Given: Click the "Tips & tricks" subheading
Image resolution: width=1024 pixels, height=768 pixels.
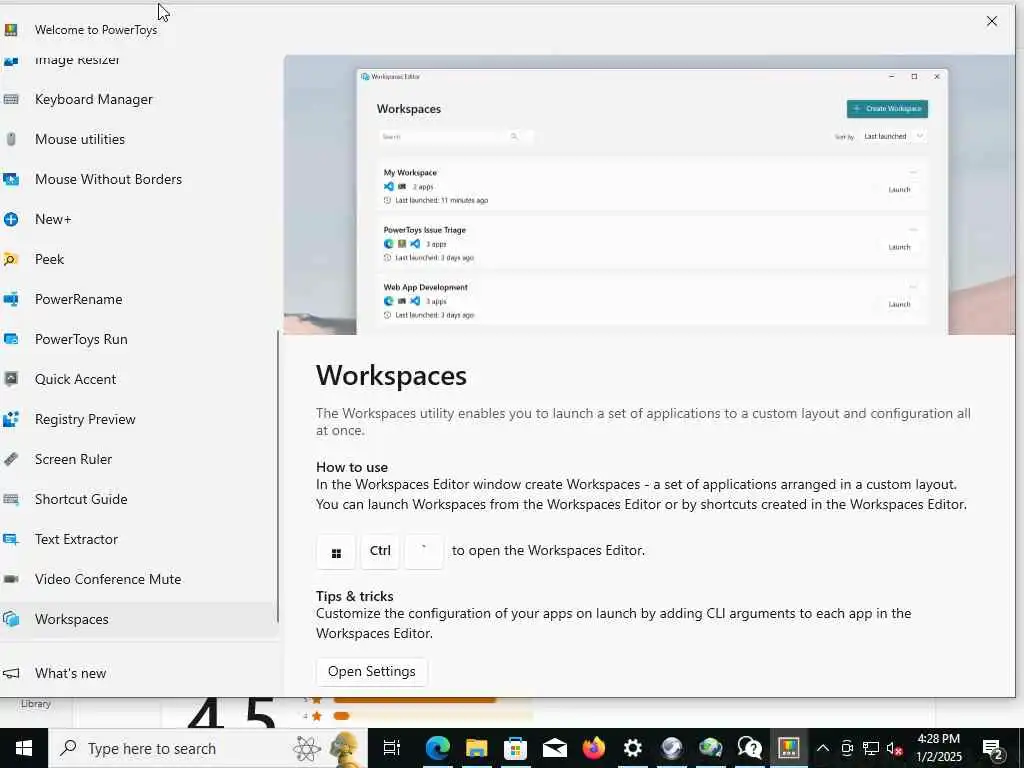Looking at the screenshot, I should point(355,596).
